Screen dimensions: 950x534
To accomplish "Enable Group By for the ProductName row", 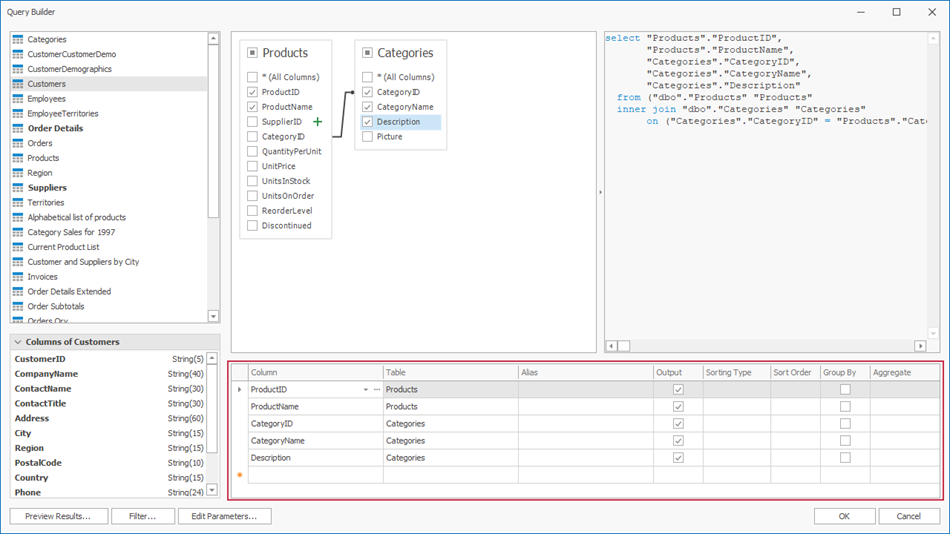I will (x=845, y=407).
